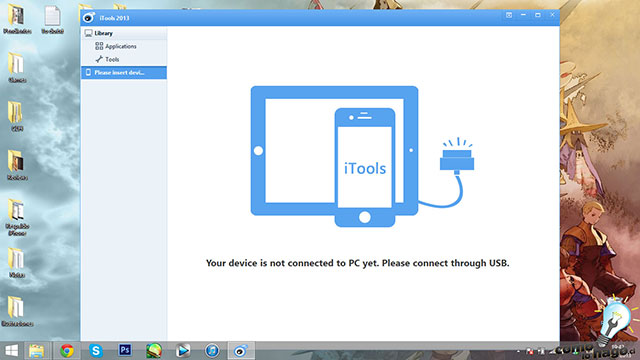Select the first folder on the desktop

coord(17,19)
